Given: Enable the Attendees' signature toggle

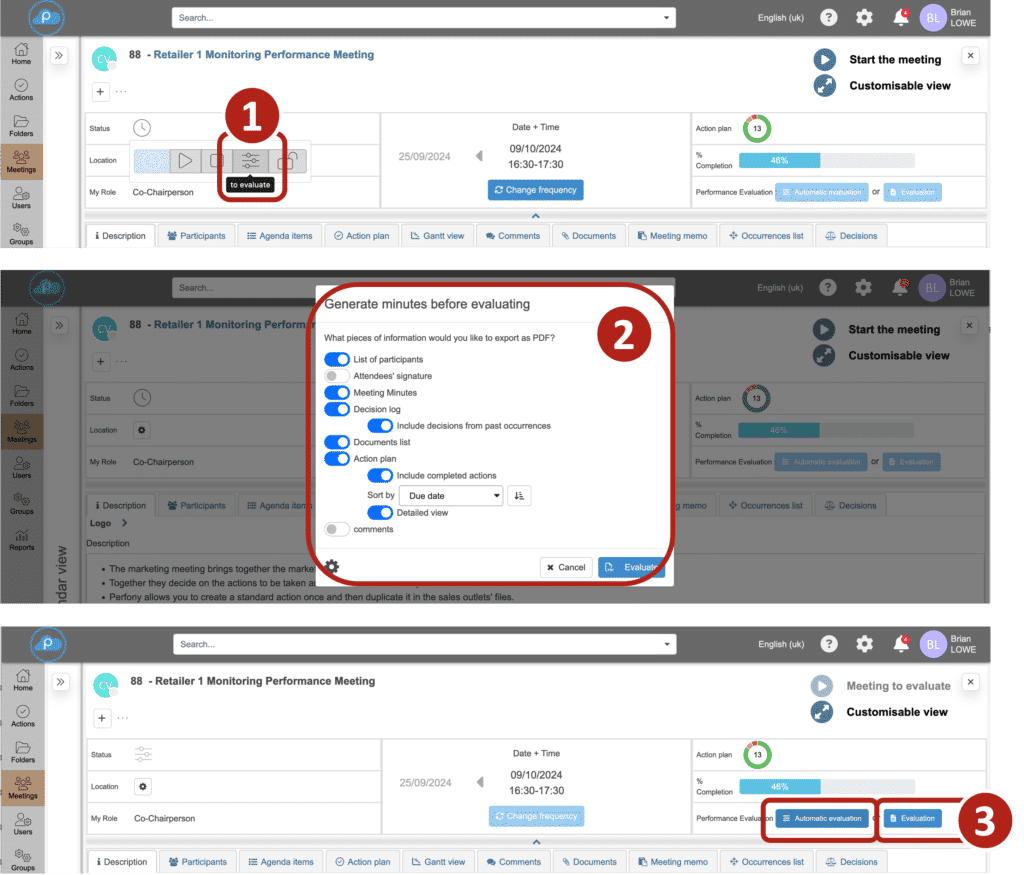Looking at the screenshot, I should pyautogui.click(x=337, y=376).
